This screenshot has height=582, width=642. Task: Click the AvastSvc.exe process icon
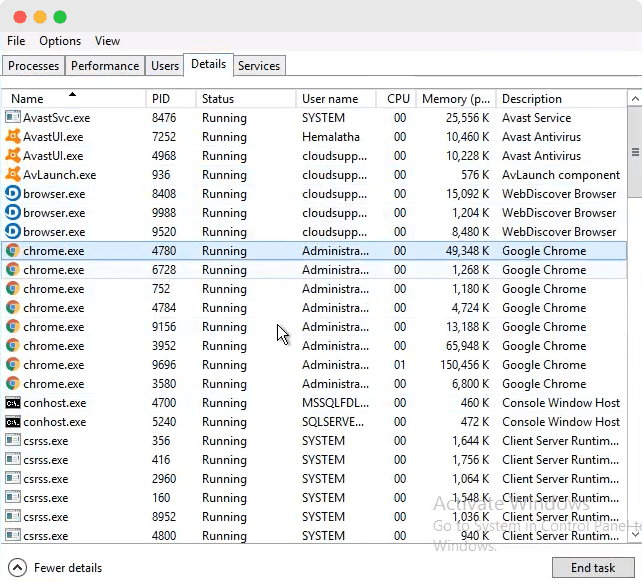pyautogui.click(x=13, y=118)
